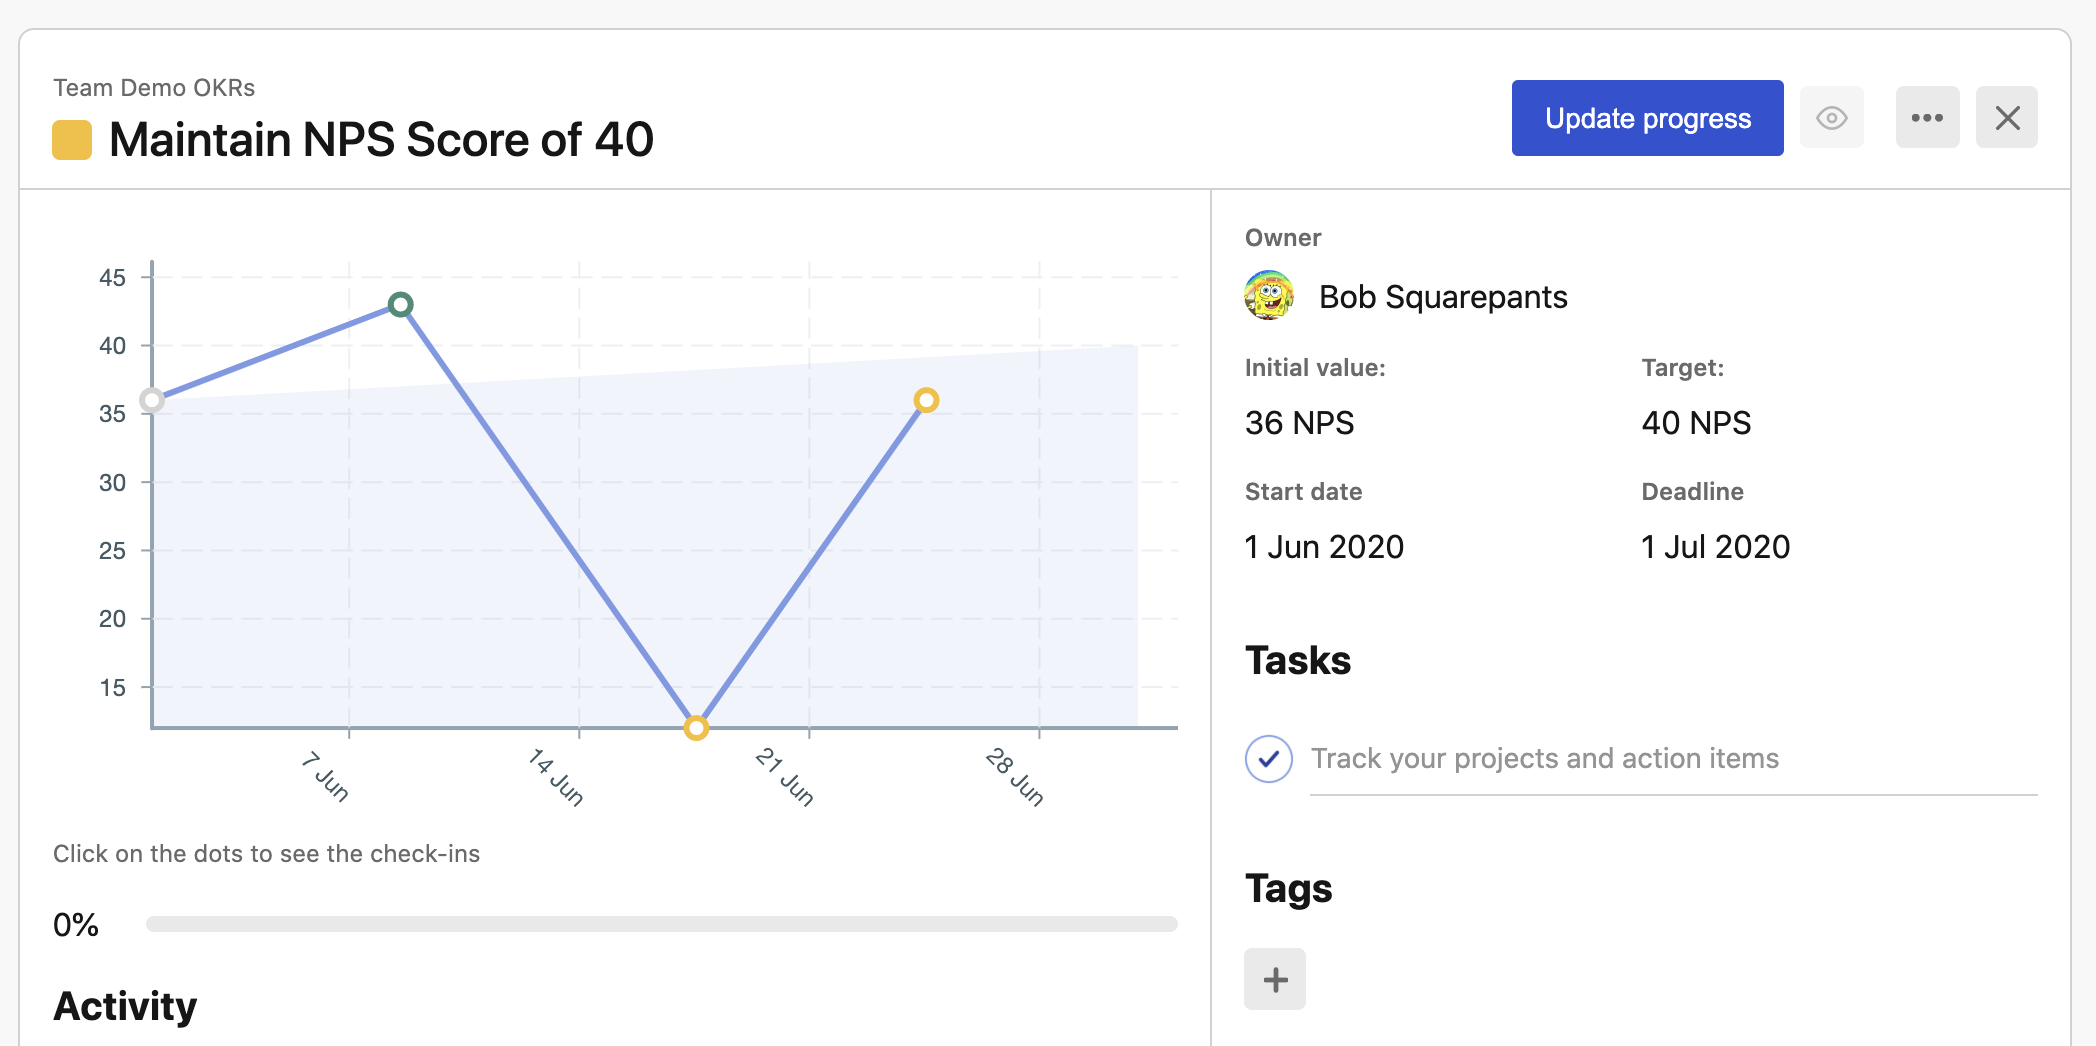This screenshot has height=1046, width=2096.
Task: Click Bob Squarepants avatar image
Action: click(1269, 296)
